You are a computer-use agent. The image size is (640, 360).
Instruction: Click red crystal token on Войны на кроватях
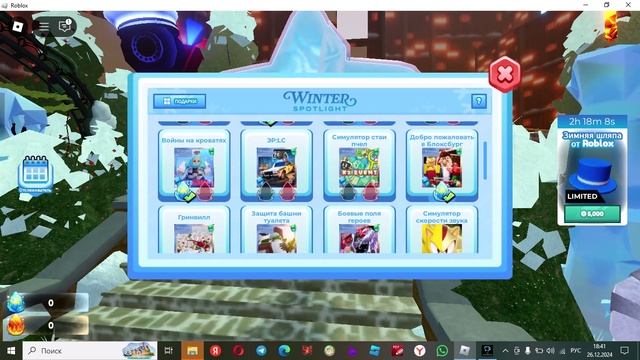coord(204,191)
